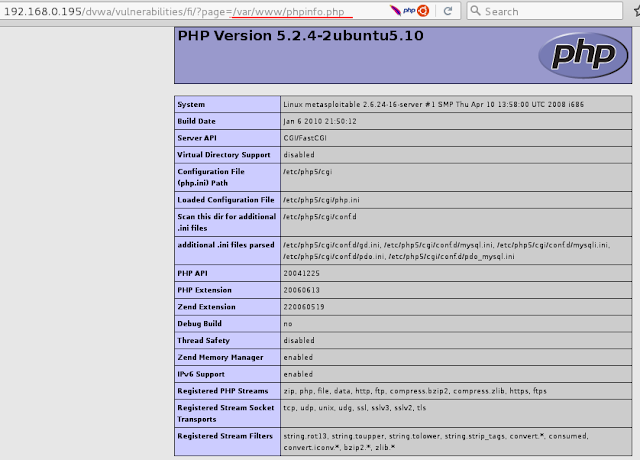Click the 'string.rot13, string.toupper' filters value
The height and width of the screenshot is (460, 640).
click(436, 442)
